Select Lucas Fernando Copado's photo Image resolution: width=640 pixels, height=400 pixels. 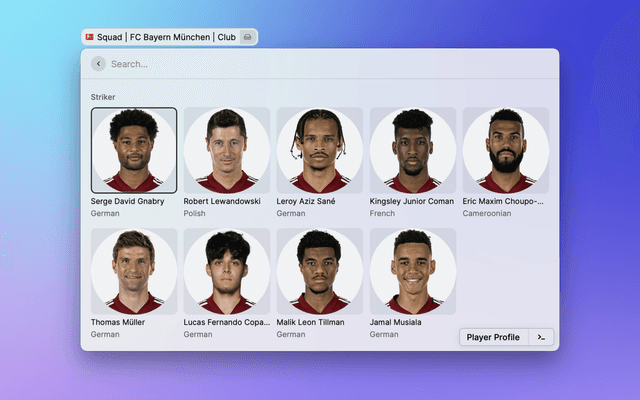click(227, 271)
